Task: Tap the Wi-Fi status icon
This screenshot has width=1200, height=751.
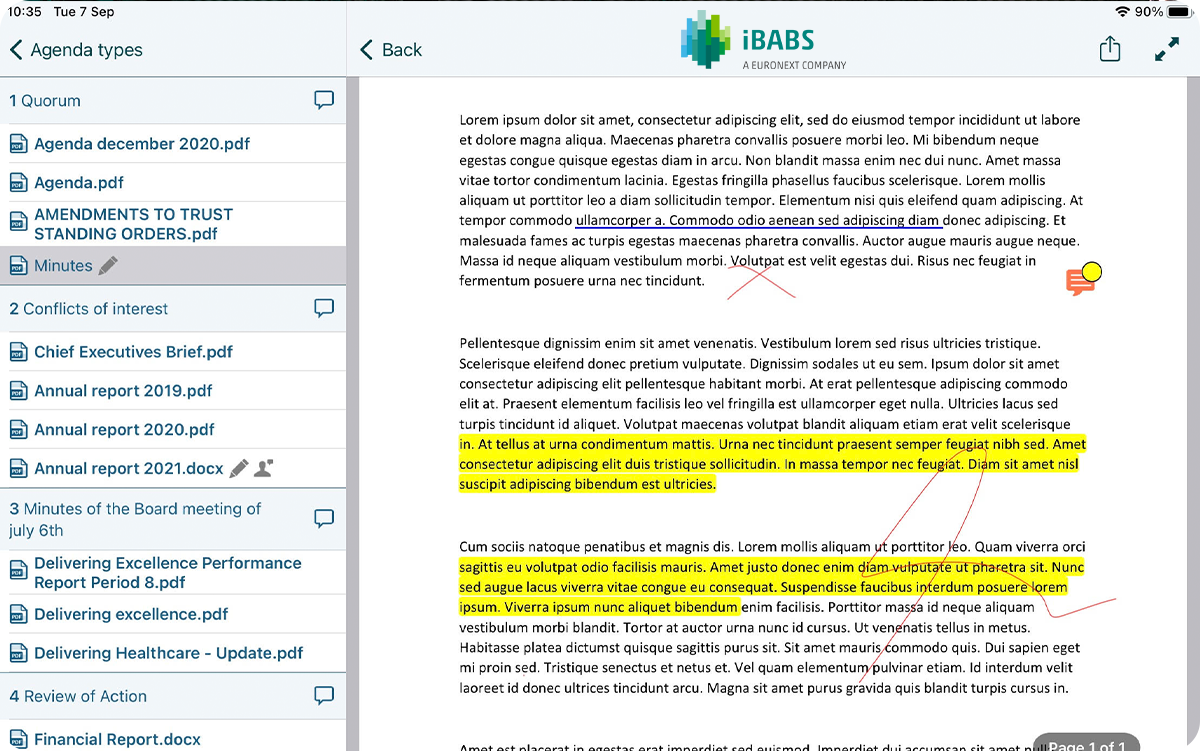Action: [x=1123, y=11]
